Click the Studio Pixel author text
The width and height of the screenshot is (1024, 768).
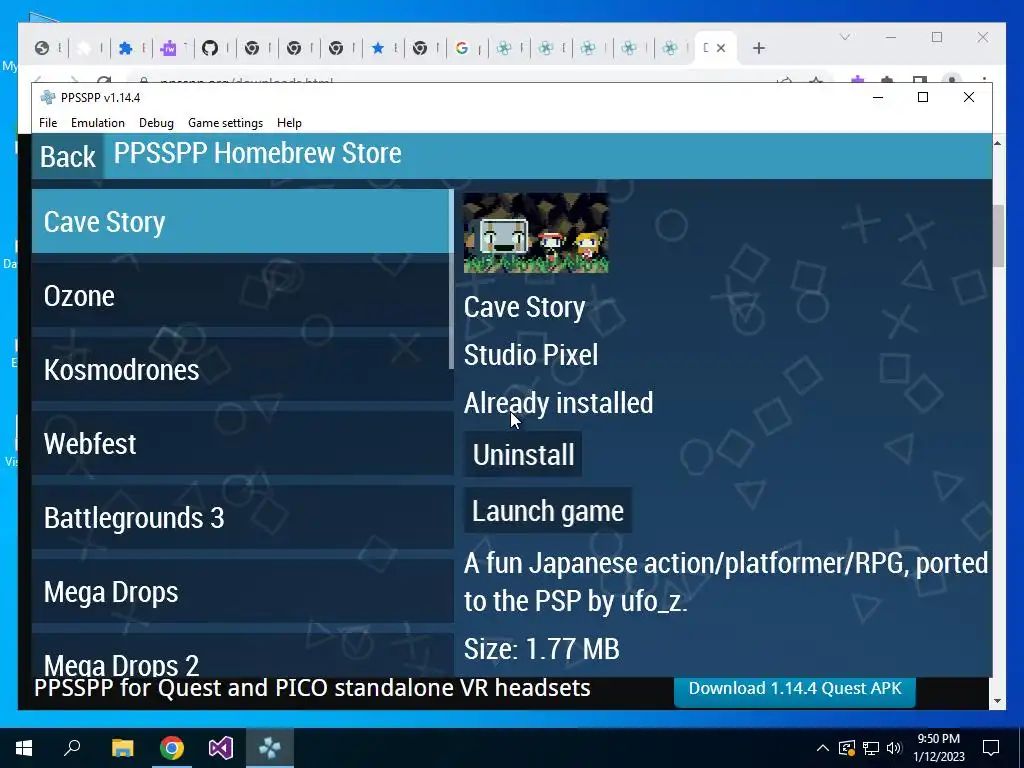[531, 355]
